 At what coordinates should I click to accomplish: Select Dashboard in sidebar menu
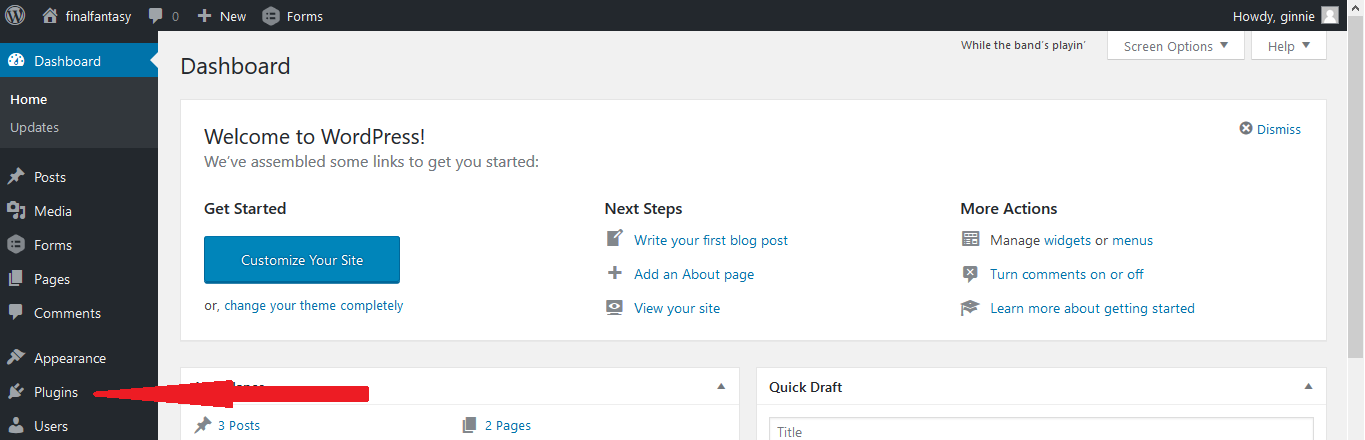point(79,61)
